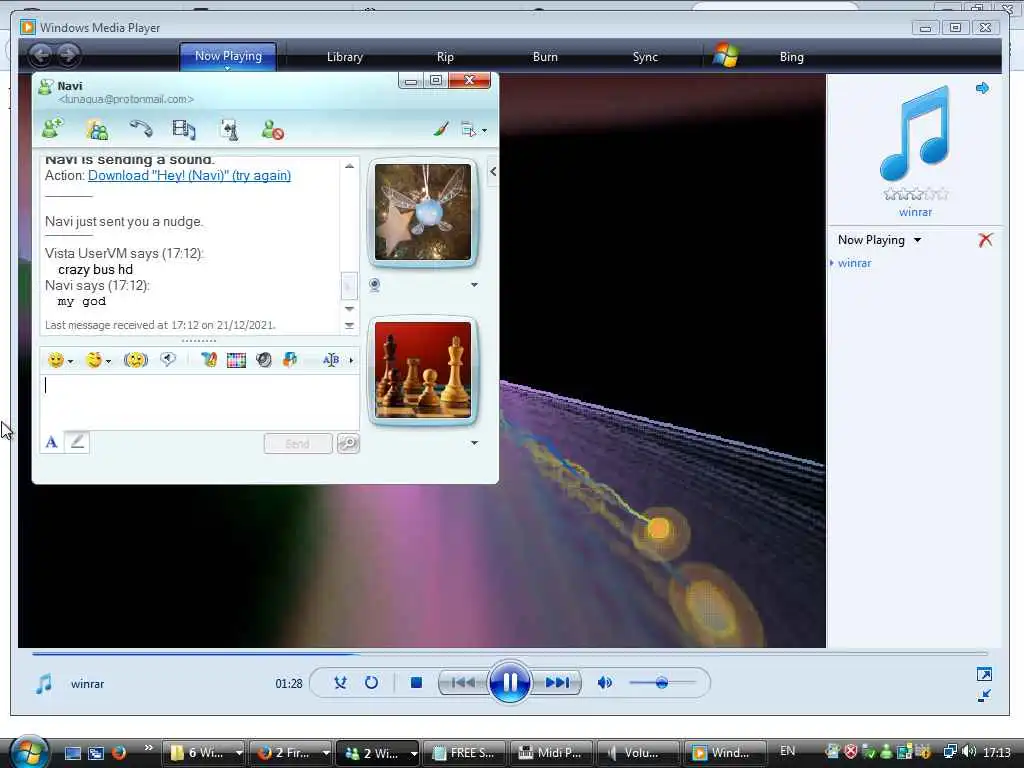Open the Bing tab
Viewport: 1024px width, 768px height.
point(792,57)
